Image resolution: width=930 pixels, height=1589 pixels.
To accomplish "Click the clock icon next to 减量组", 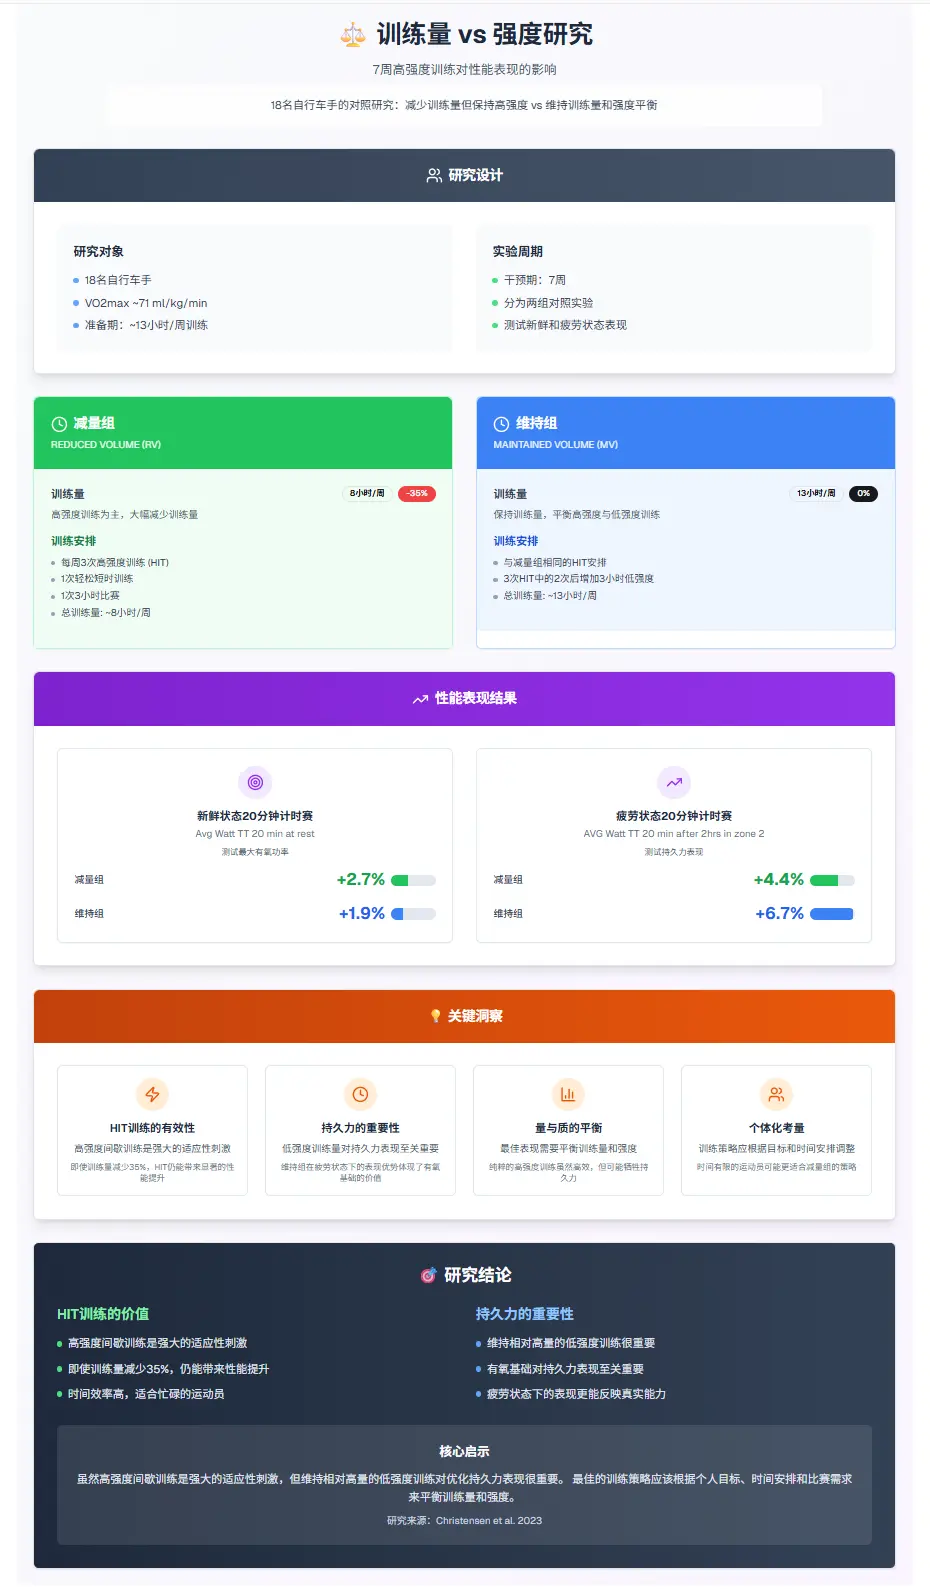I will pyautogui.click(x=59, y=424).
